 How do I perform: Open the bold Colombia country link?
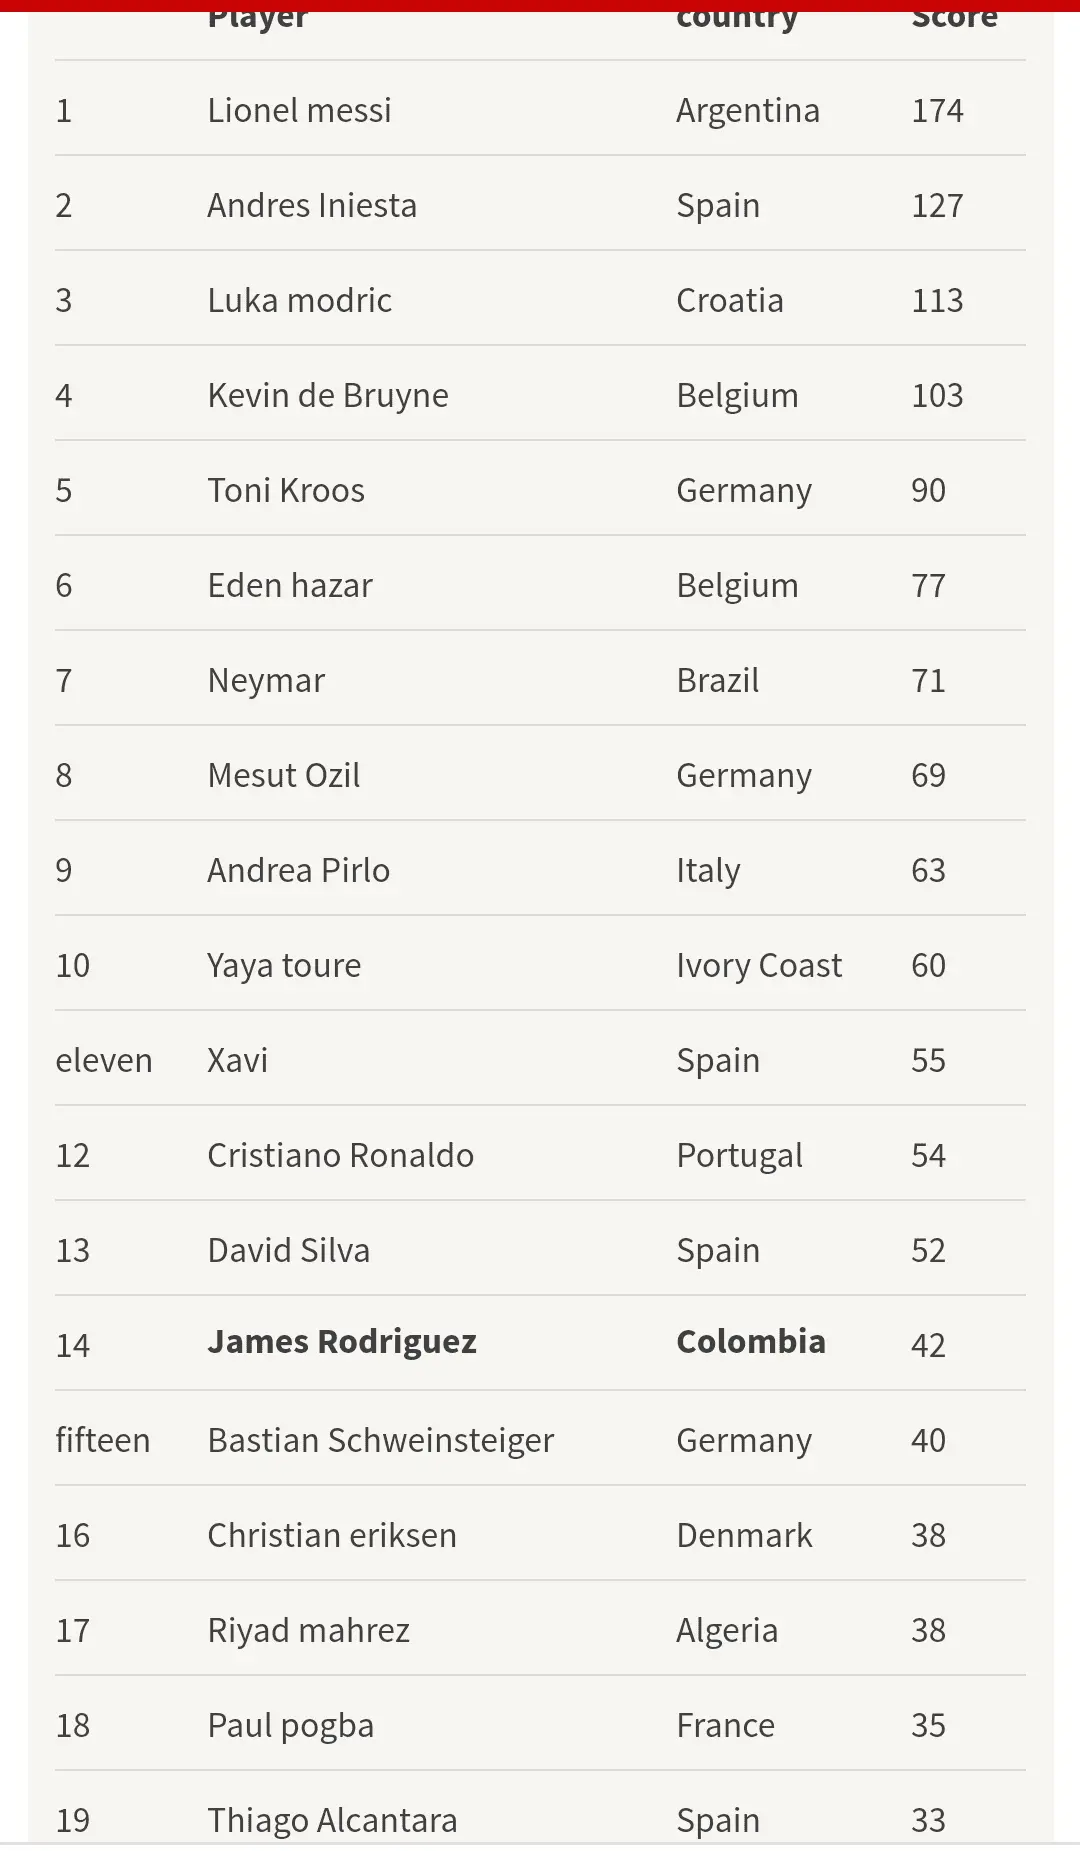click(x=751, y=1342)
